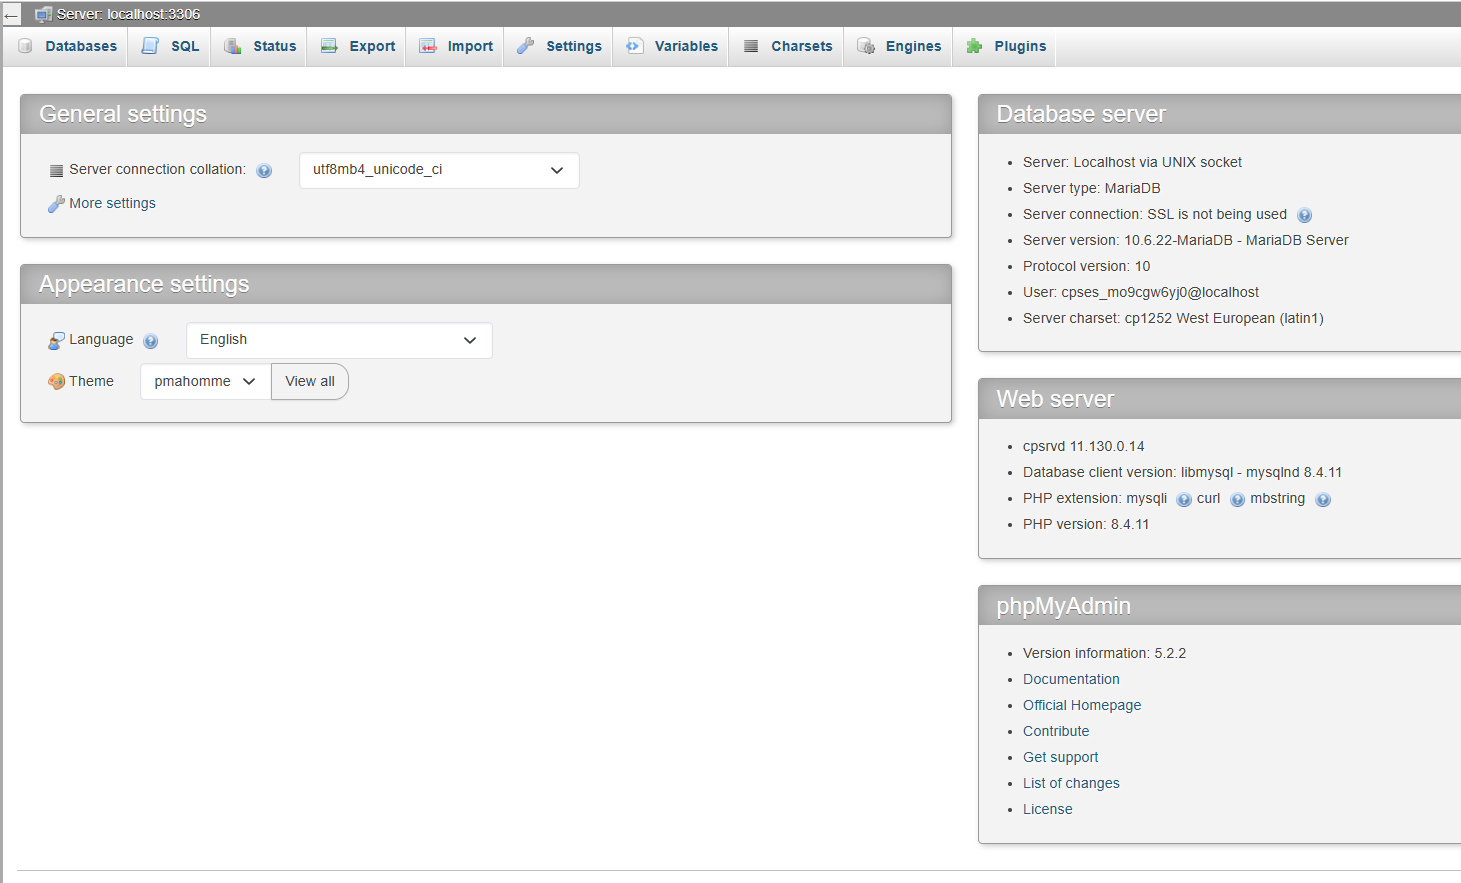Click the curl extension help icon
Viewport: 1461px width, 883px height.
click(1237, 500)
